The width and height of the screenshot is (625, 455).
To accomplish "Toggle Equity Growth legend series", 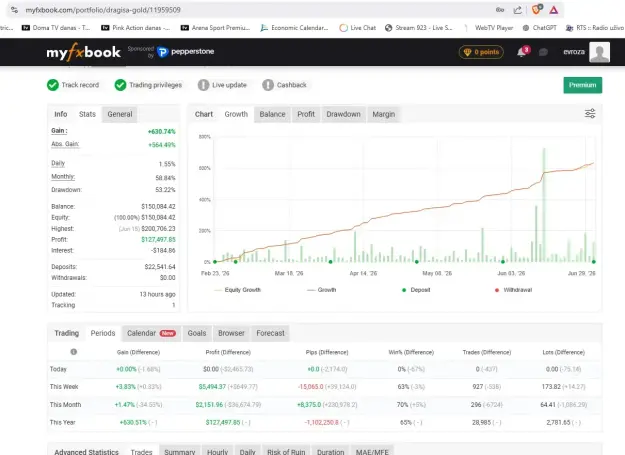I will pos(238,290).
